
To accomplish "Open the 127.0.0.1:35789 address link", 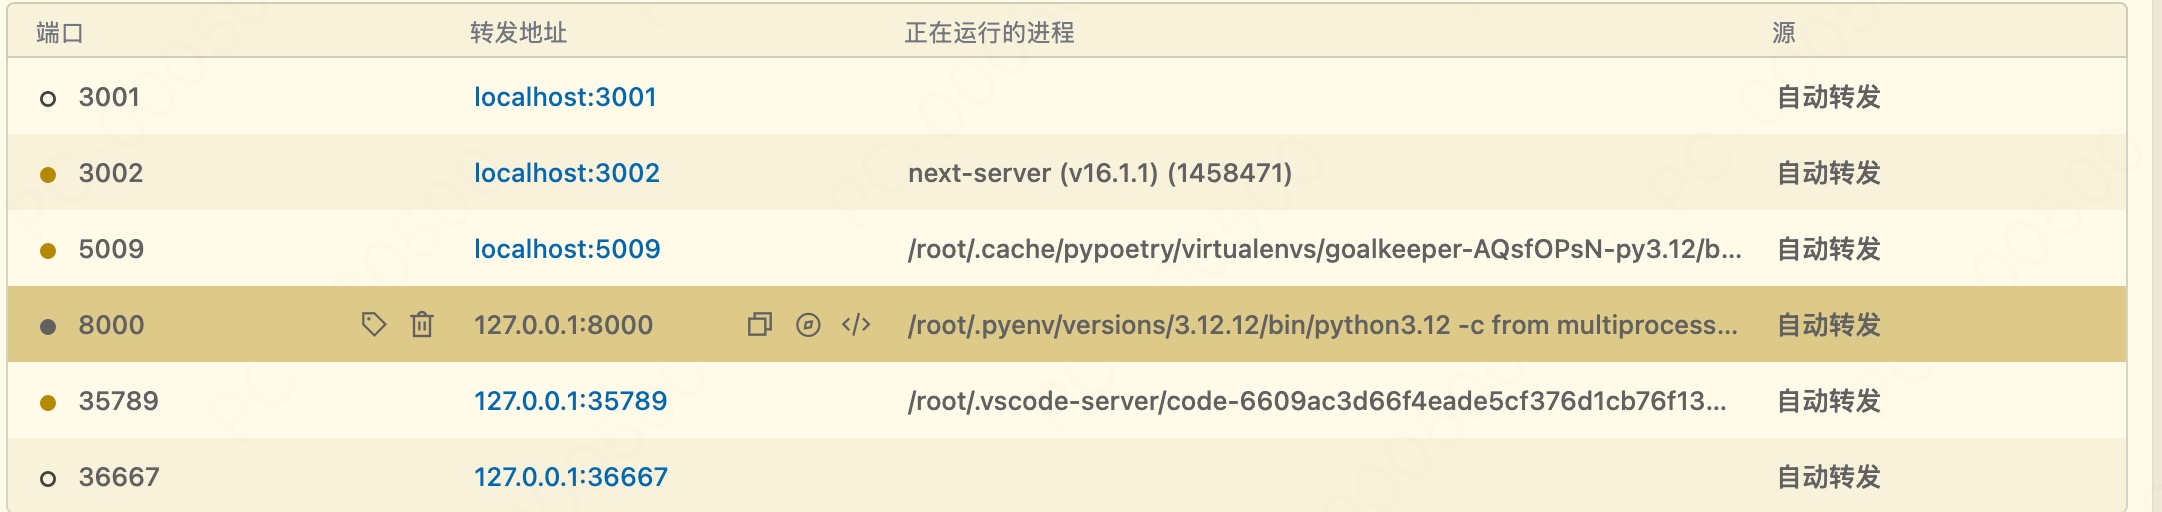I will [570, 401].
